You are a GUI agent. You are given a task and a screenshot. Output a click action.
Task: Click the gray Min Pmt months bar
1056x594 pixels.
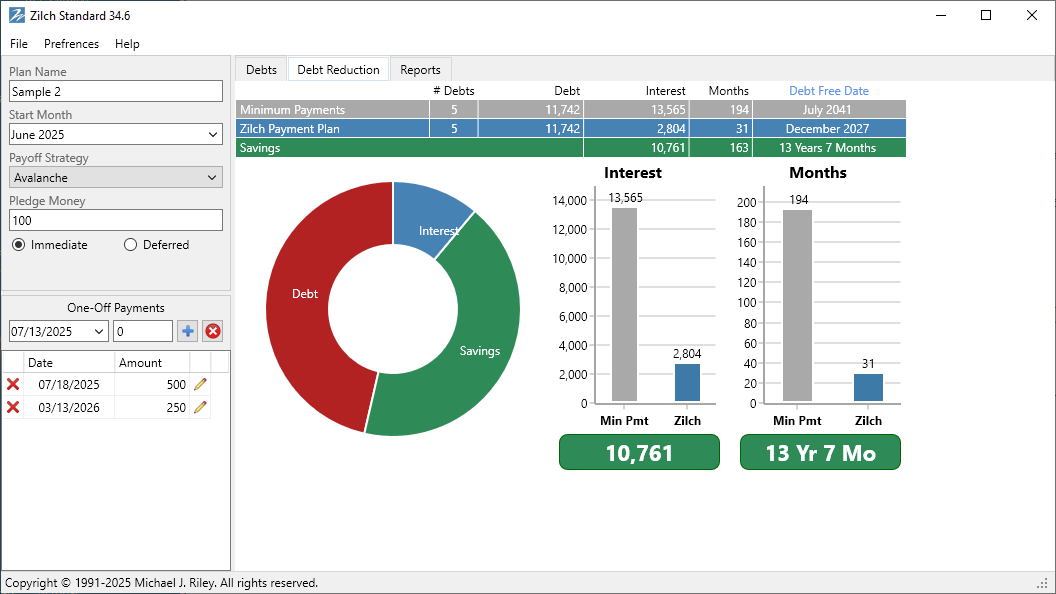pos(797,306)
